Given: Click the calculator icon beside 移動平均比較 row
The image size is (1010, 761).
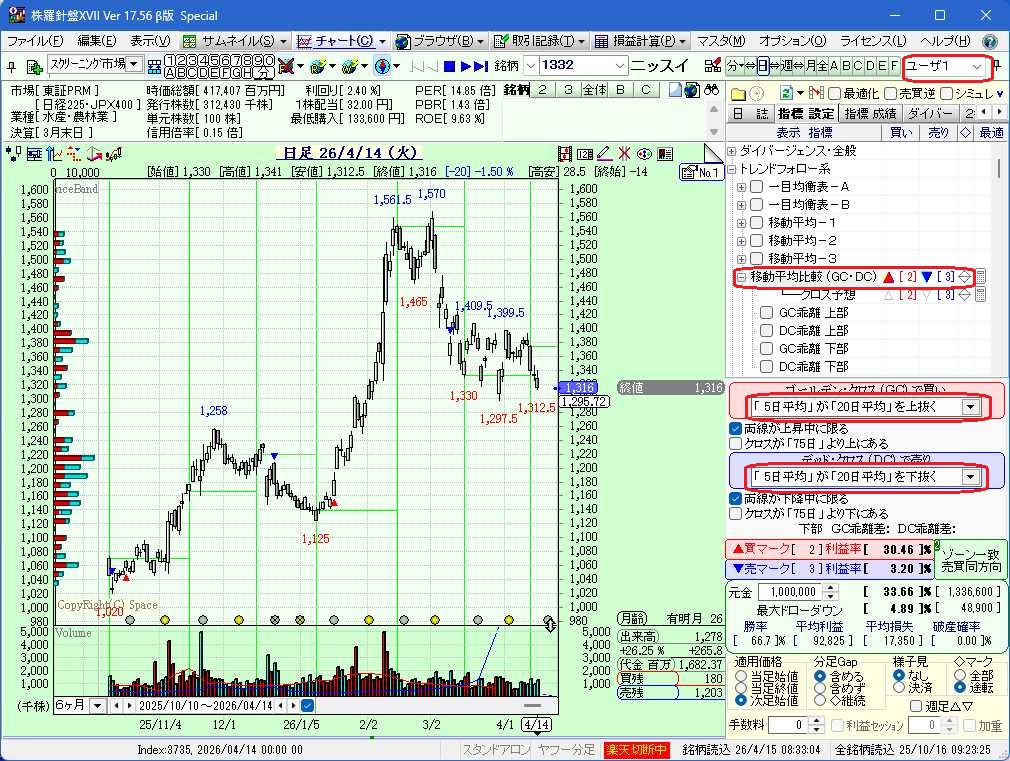Looking at the screenshot, I should [981, 277].
